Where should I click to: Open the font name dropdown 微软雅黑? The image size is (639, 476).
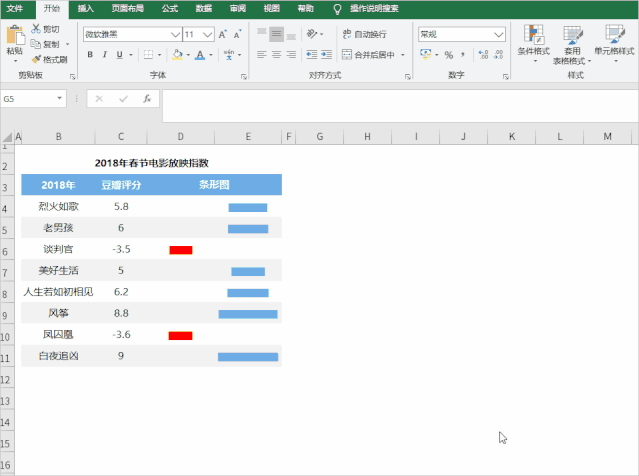click(130, 34)
